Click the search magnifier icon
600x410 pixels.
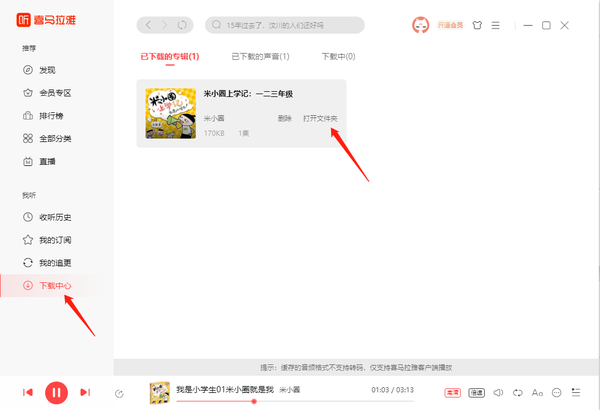(216, 25)
